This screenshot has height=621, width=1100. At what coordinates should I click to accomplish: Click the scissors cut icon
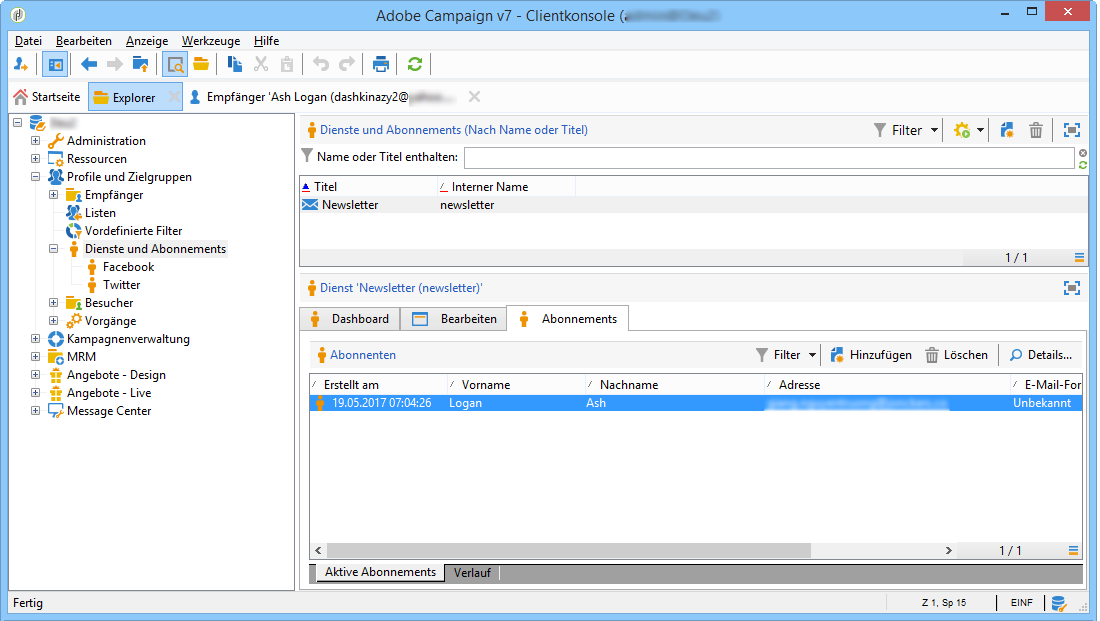click(261, 65)
